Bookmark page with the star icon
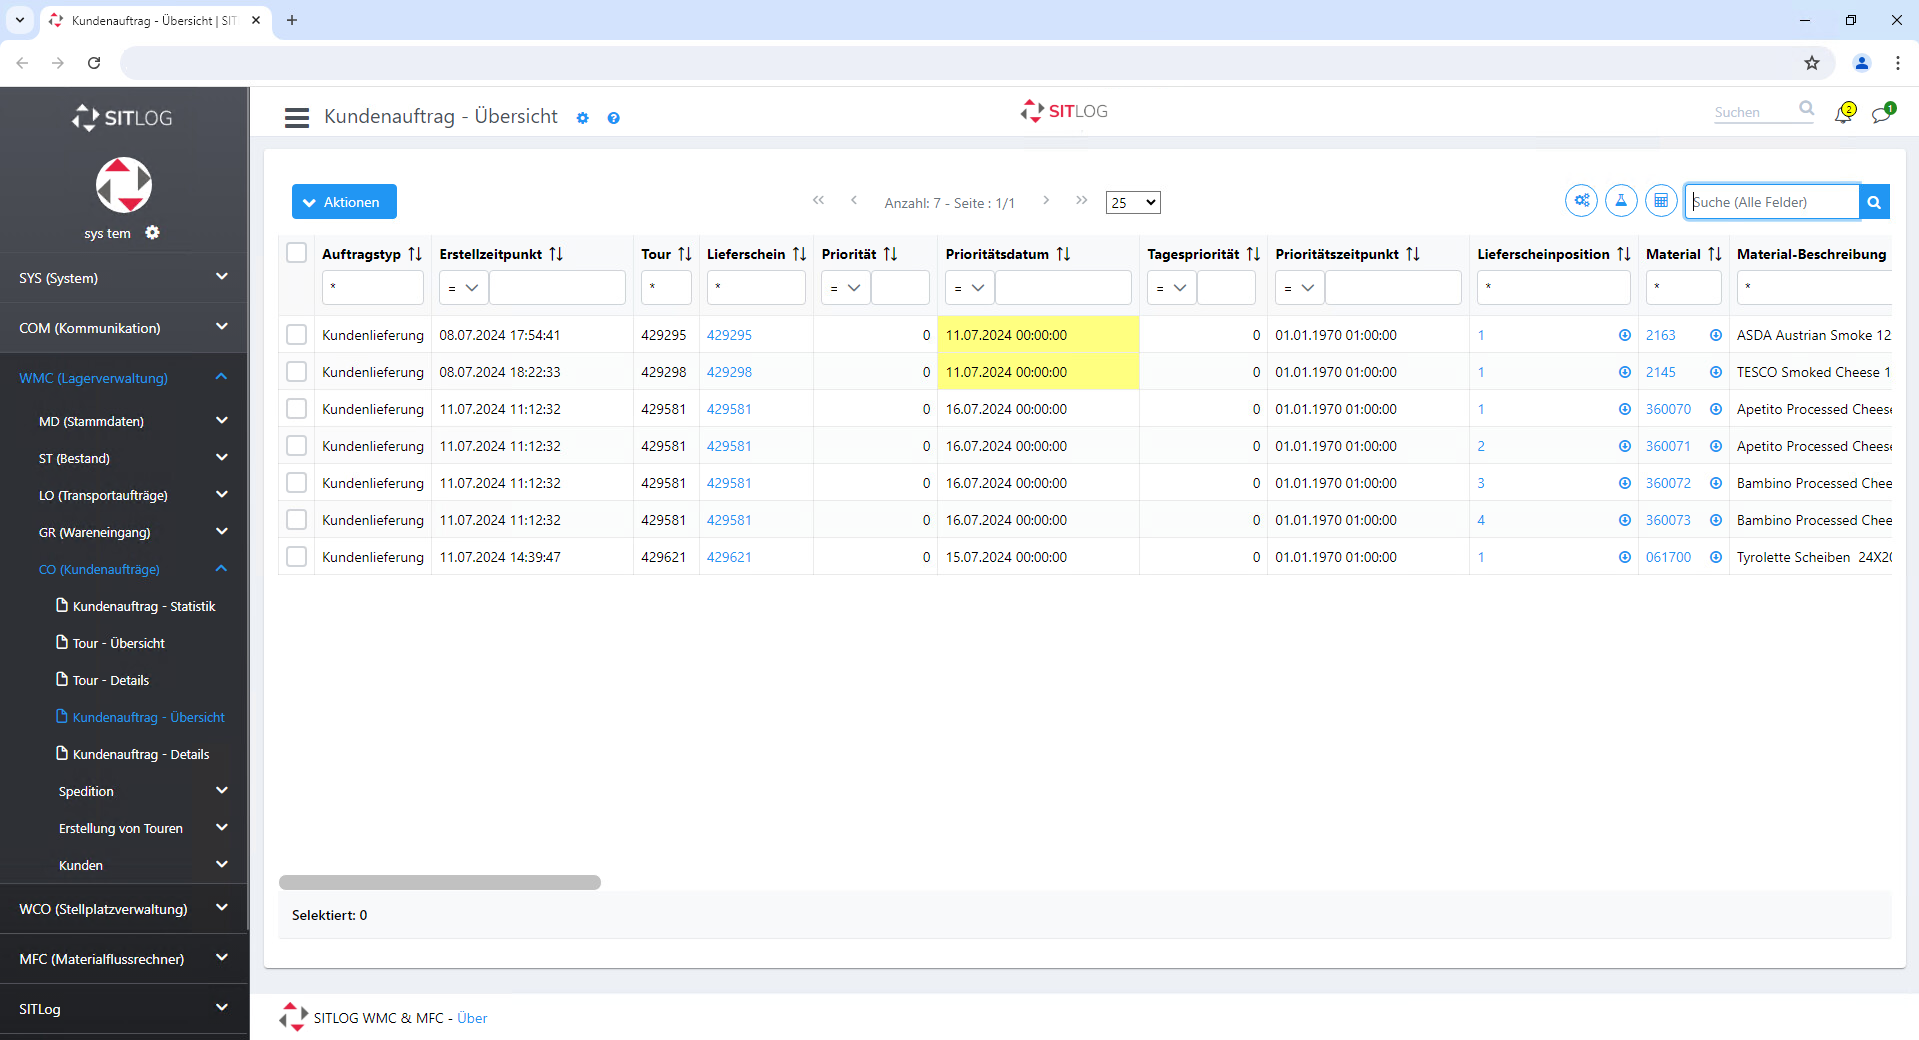The image size is (1919, 1040). [x=1812, y=63]
